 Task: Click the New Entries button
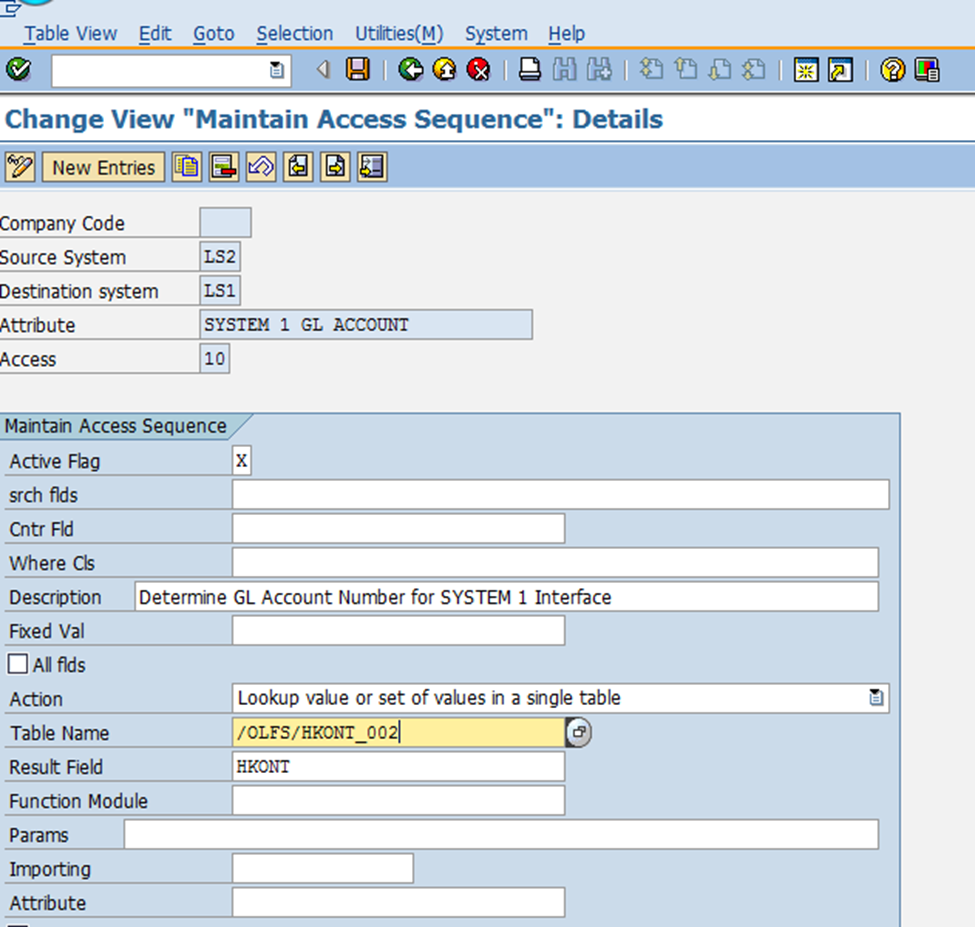(103, 167)
